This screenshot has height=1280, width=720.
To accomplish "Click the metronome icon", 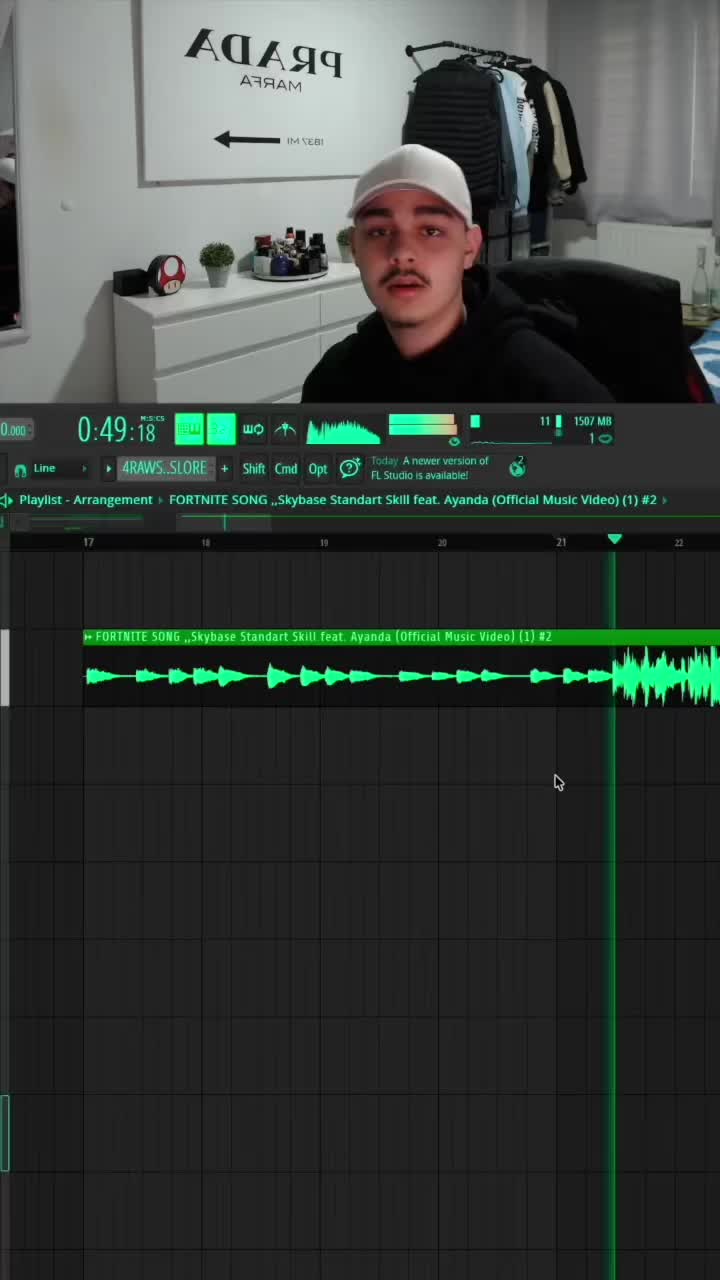I will tap(285, 429).
